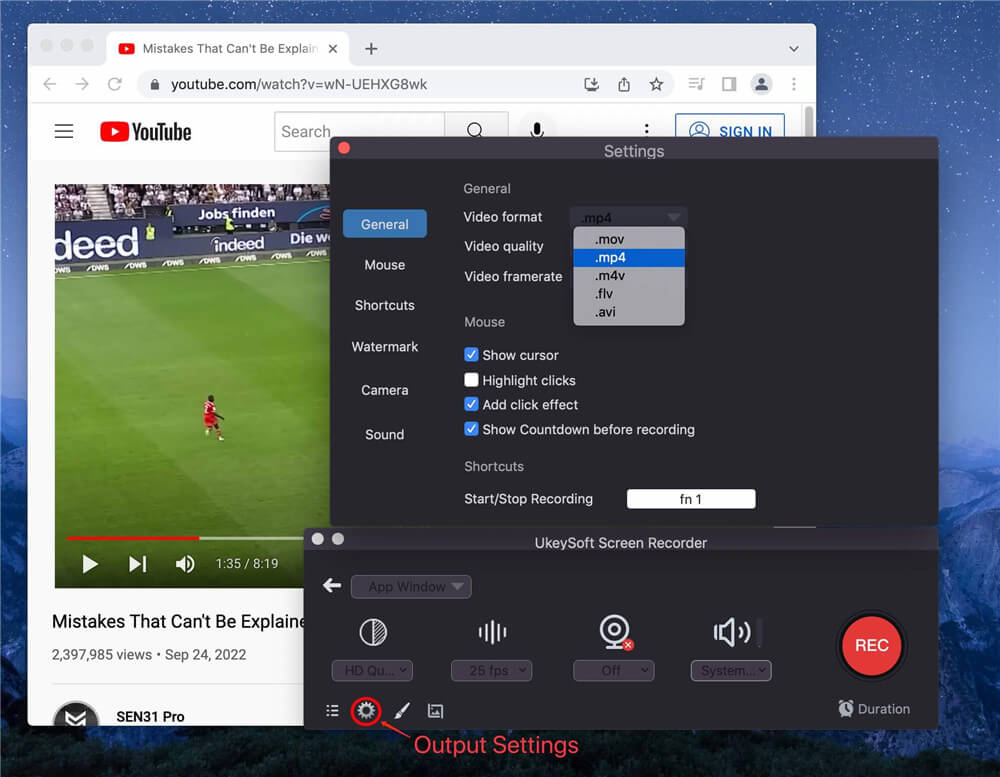
Task: Open a new browser tab
Action: [371, 48]
